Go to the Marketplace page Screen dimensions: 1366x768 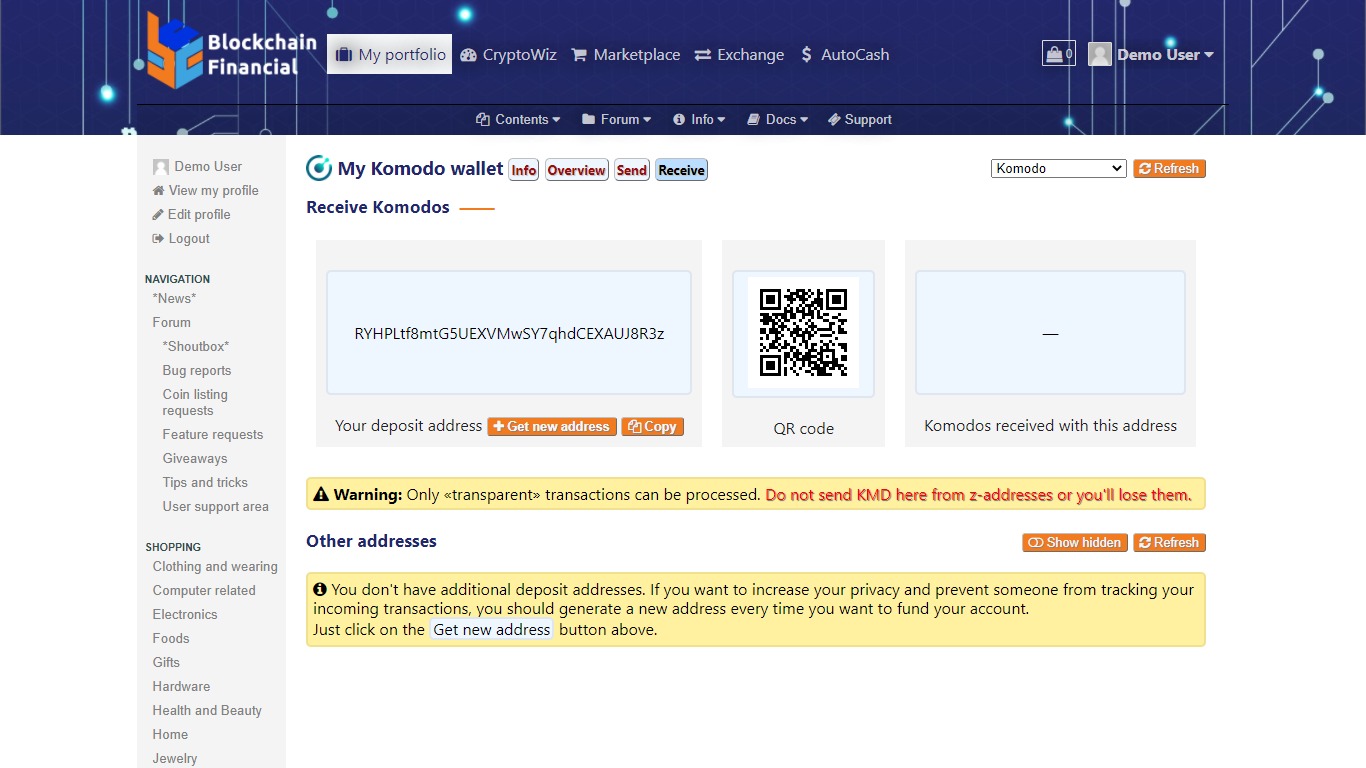[625, 55]
